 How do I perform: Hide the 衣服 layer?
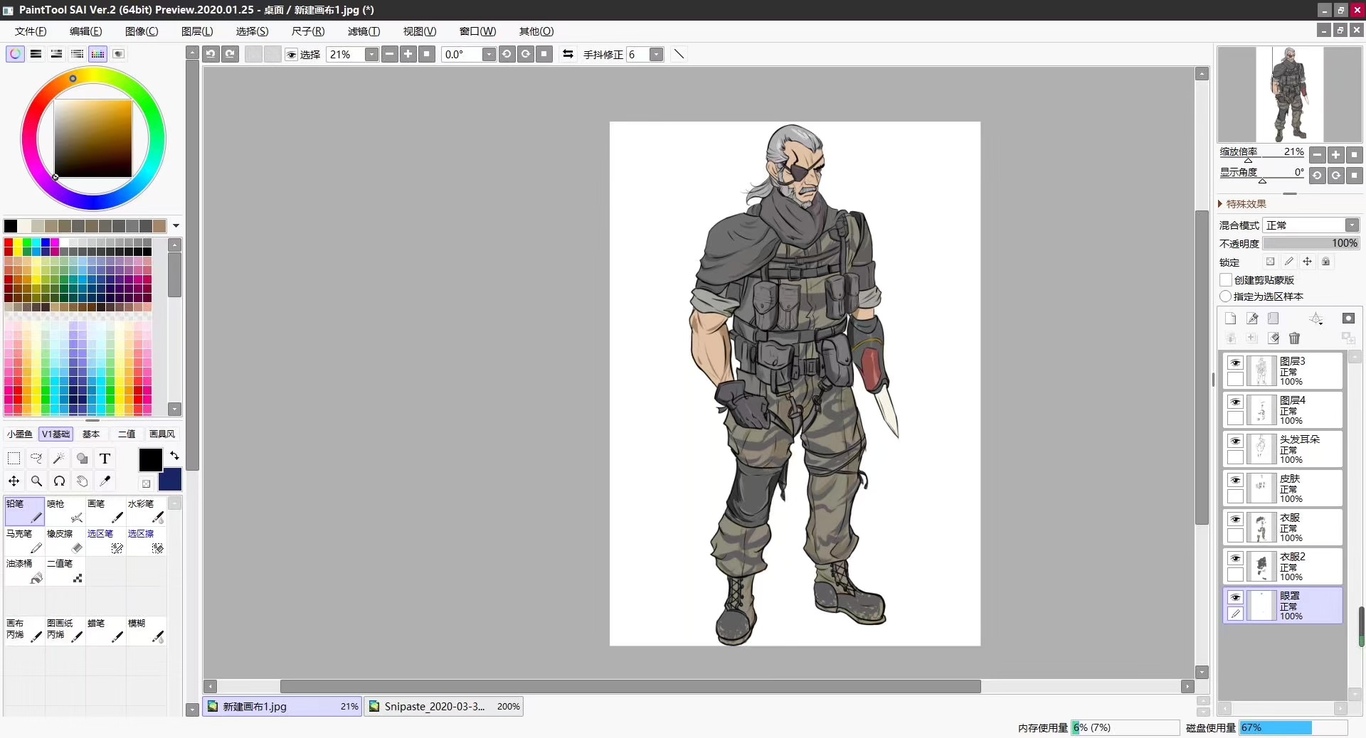1235,519
